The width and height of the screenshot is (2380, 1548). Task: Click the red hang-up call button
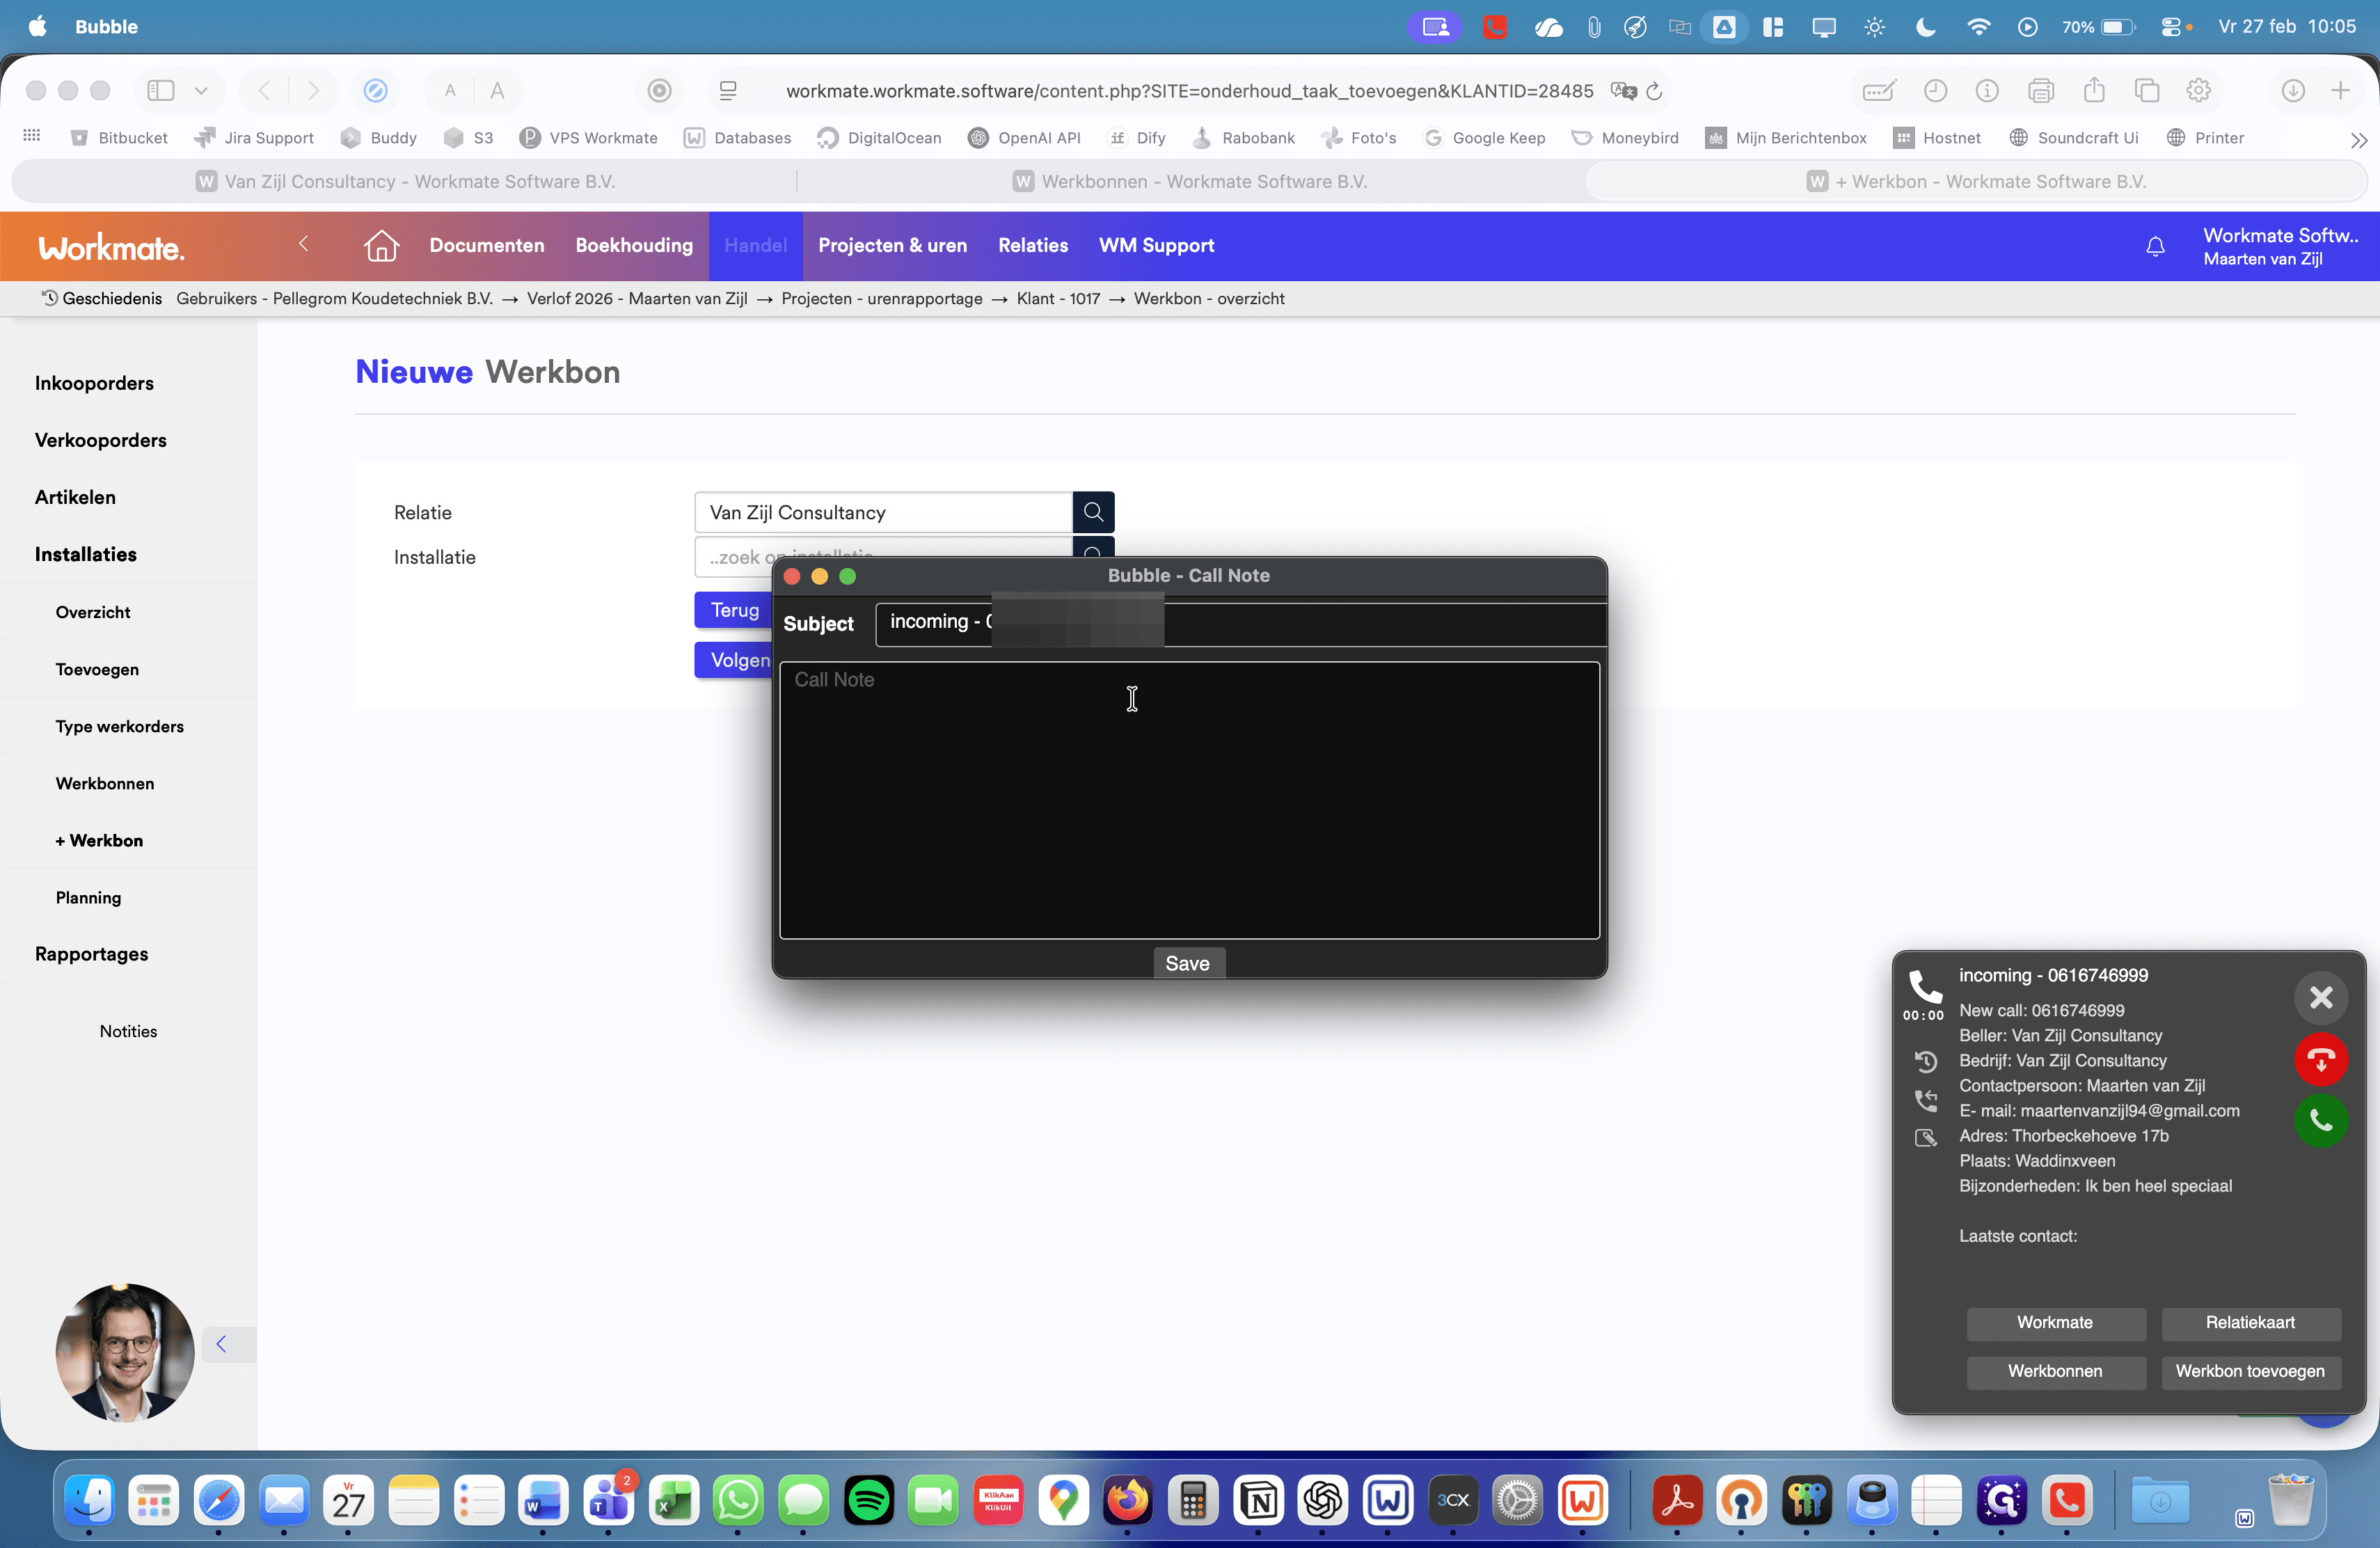tap(2320, 1060)
